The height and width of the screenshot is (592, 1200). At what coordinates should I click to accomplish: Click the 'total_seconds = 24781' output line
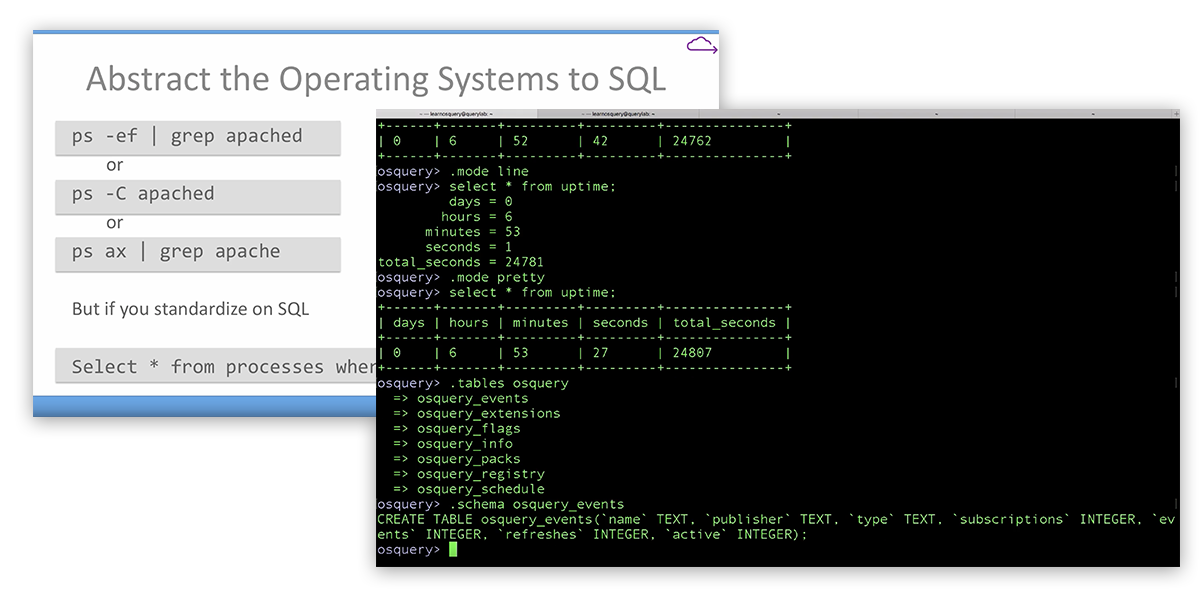click(460, 262)
